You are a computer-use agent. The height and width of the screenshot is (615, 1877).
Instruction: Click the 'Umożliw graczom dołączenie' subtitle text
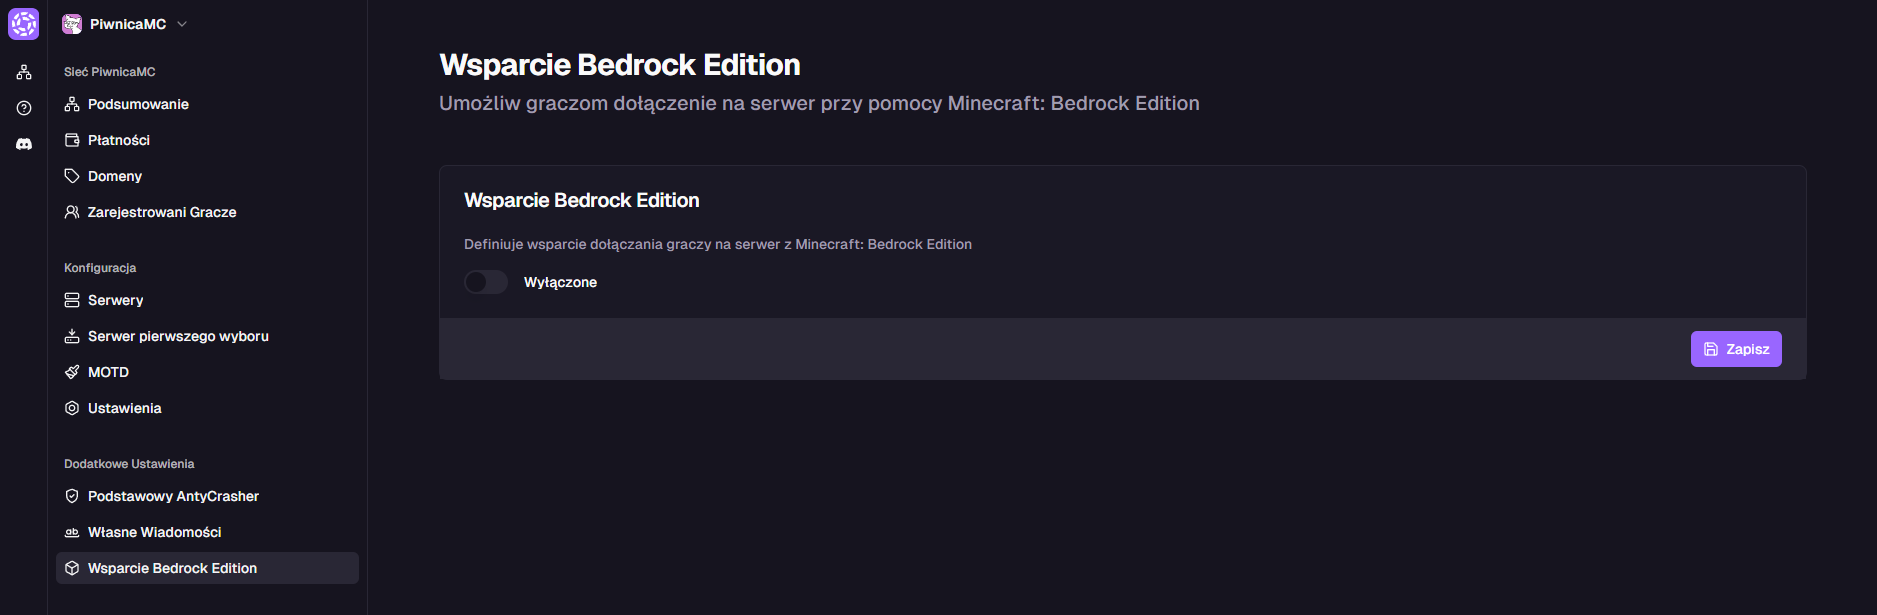(819, 103)
